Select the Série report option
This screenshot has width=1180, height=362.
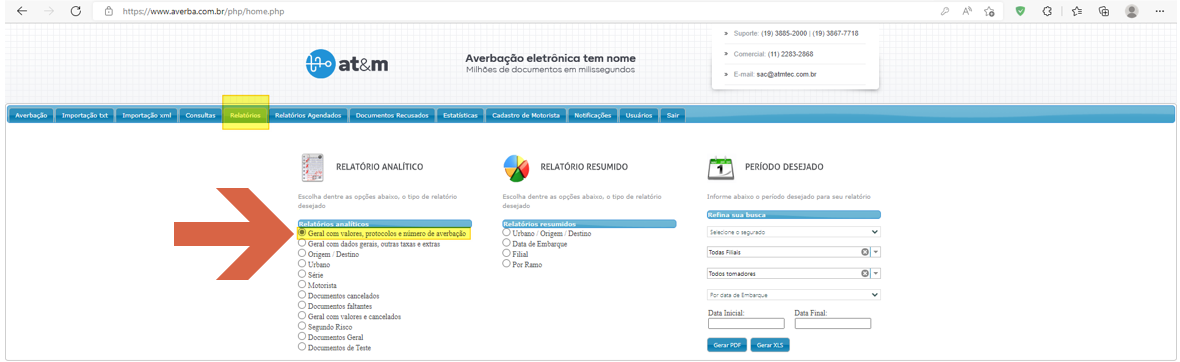coord(303,275)
